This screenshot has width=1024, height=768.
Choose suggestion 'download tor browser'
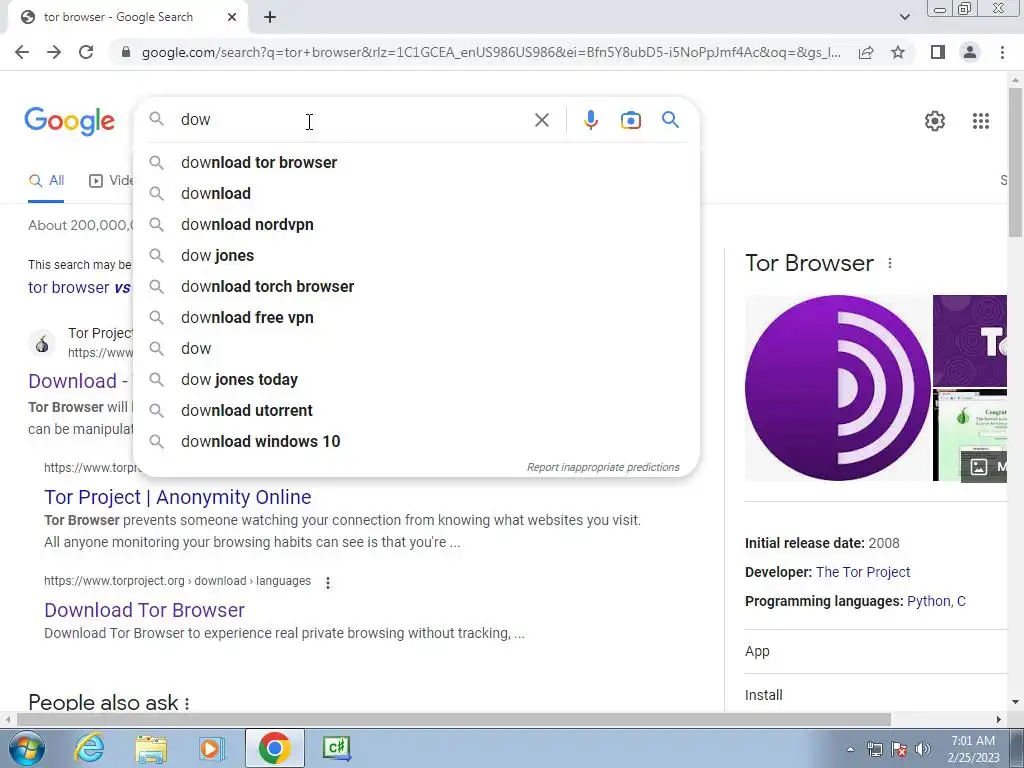[x=416, y=162]
